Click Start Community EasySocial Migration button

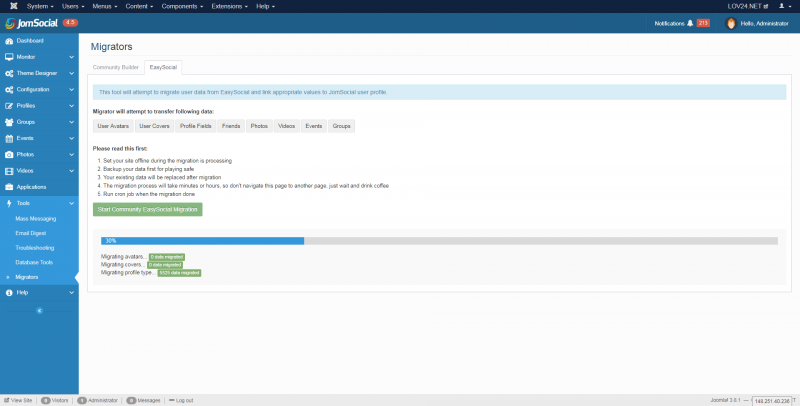147,210
